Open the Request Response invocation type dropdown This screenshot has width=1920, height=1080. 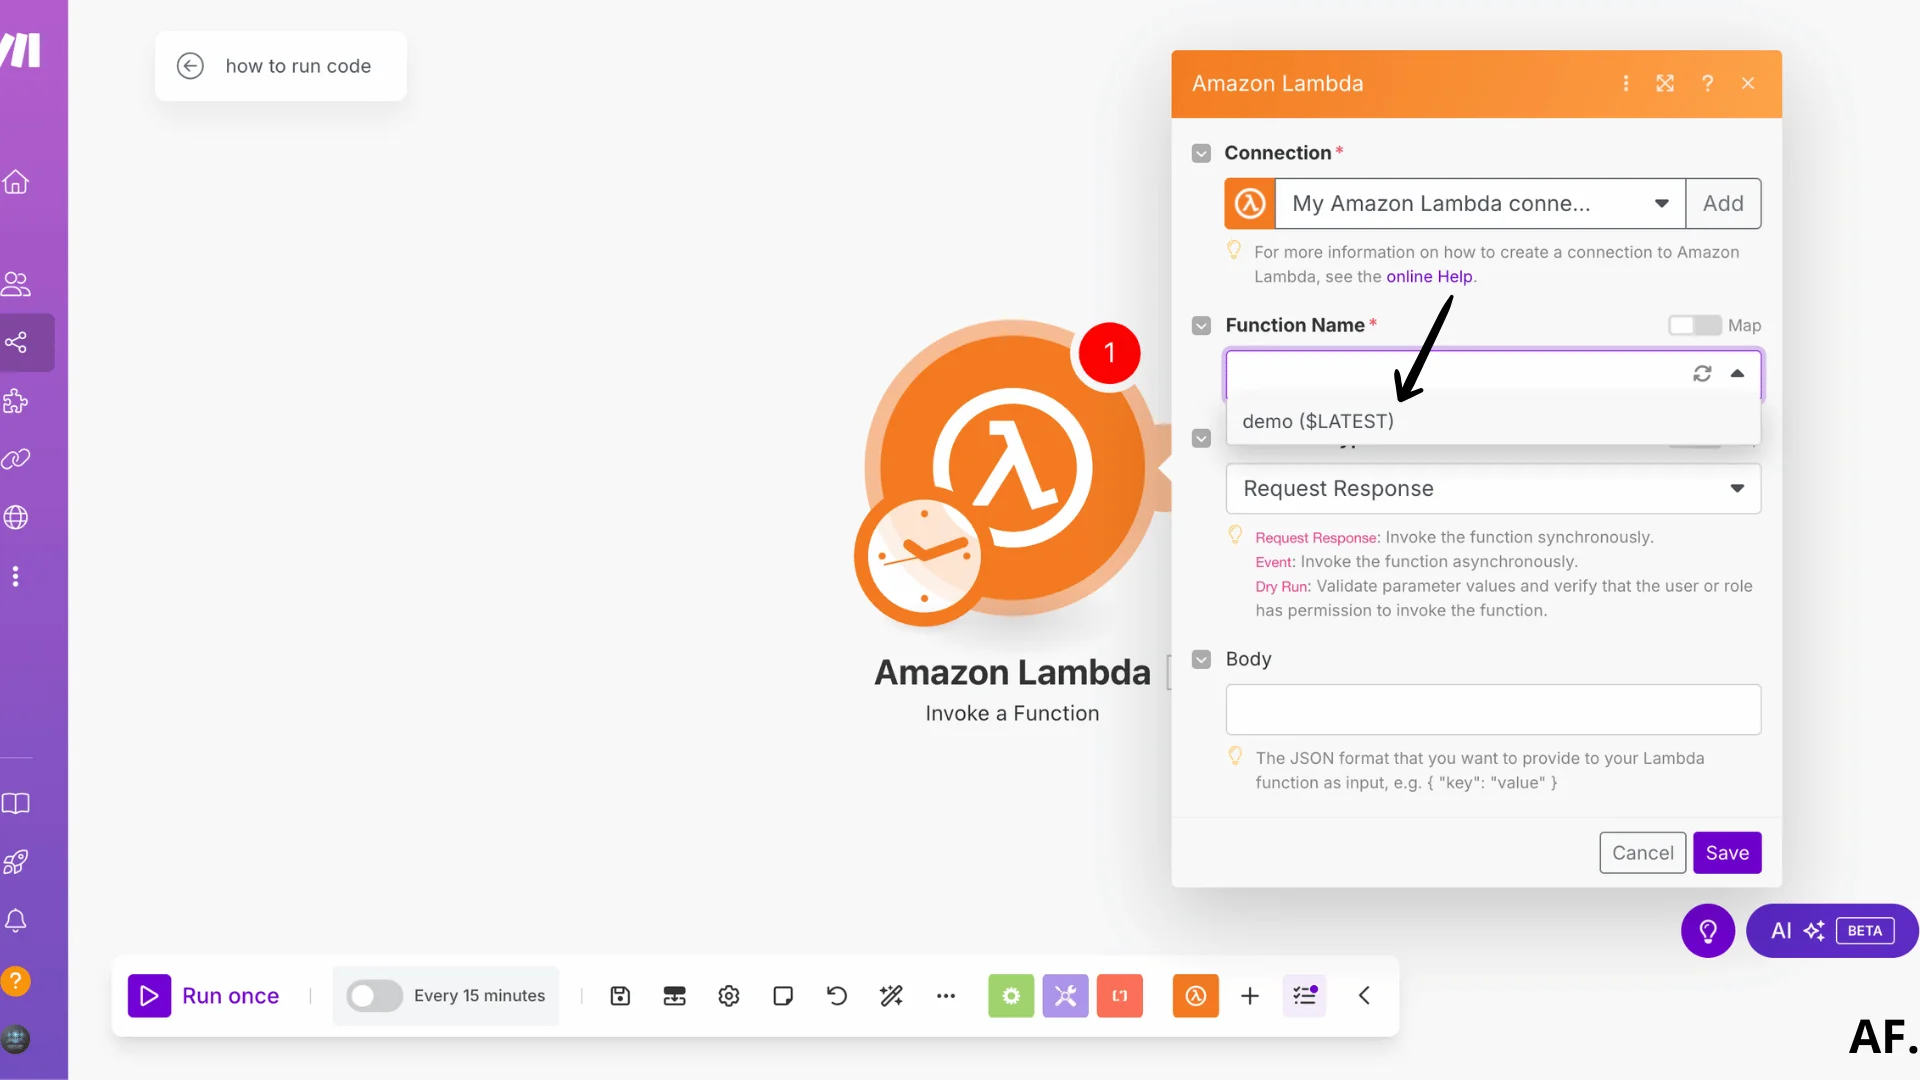pyautogui.click(x=1736, y=489)
